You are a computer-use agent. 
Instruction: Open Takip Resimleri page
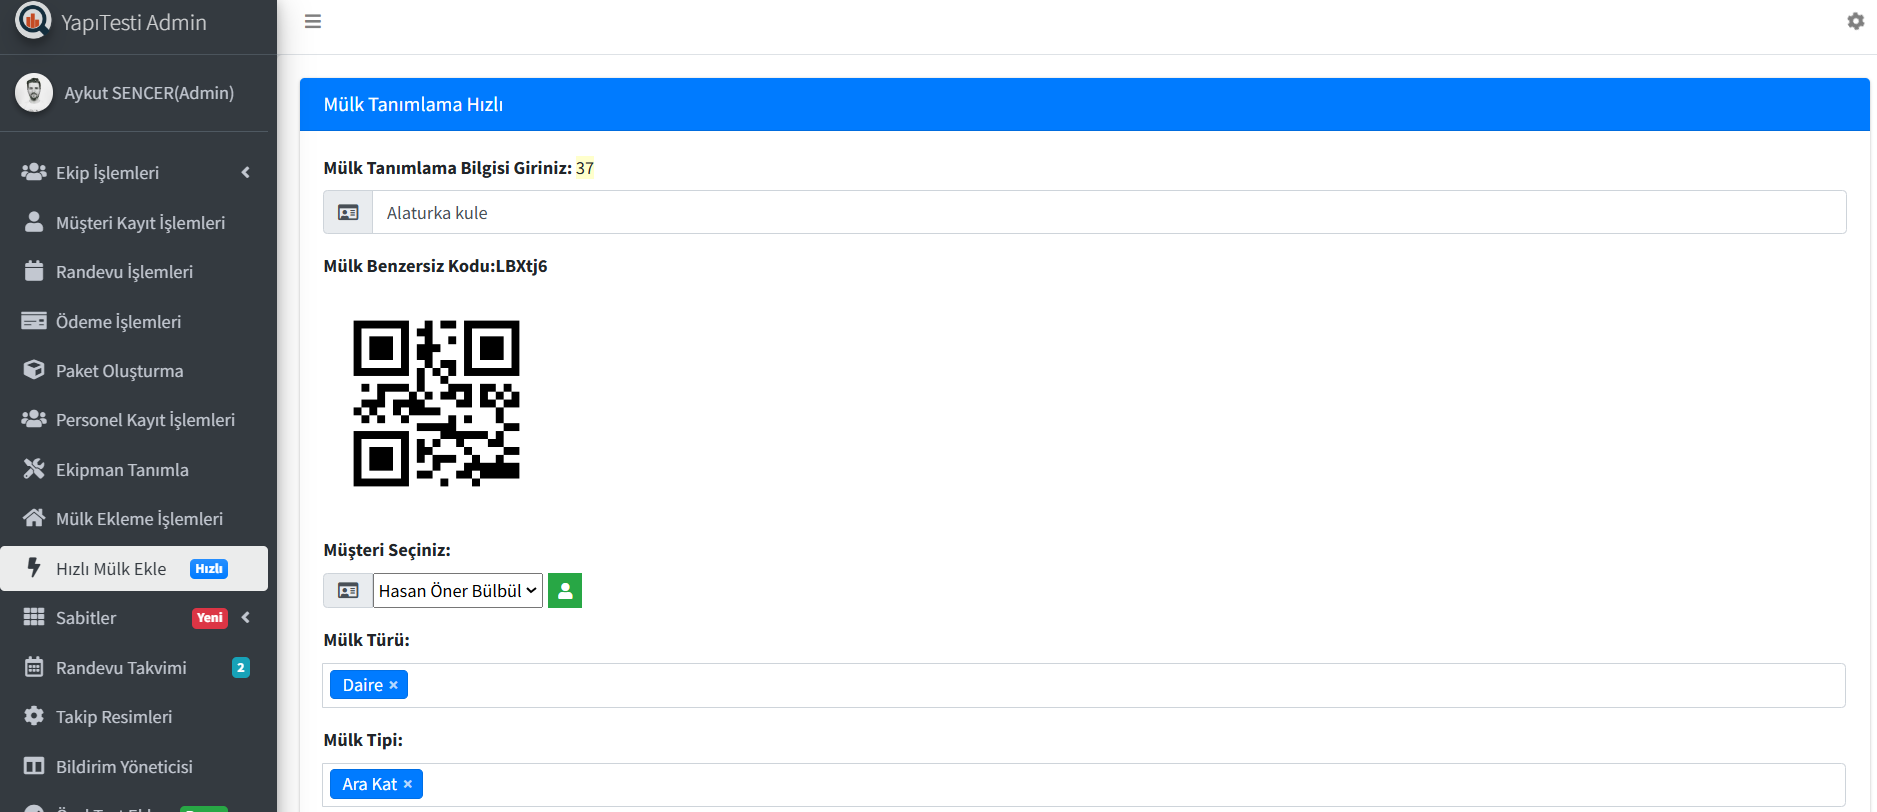point(135,716)
